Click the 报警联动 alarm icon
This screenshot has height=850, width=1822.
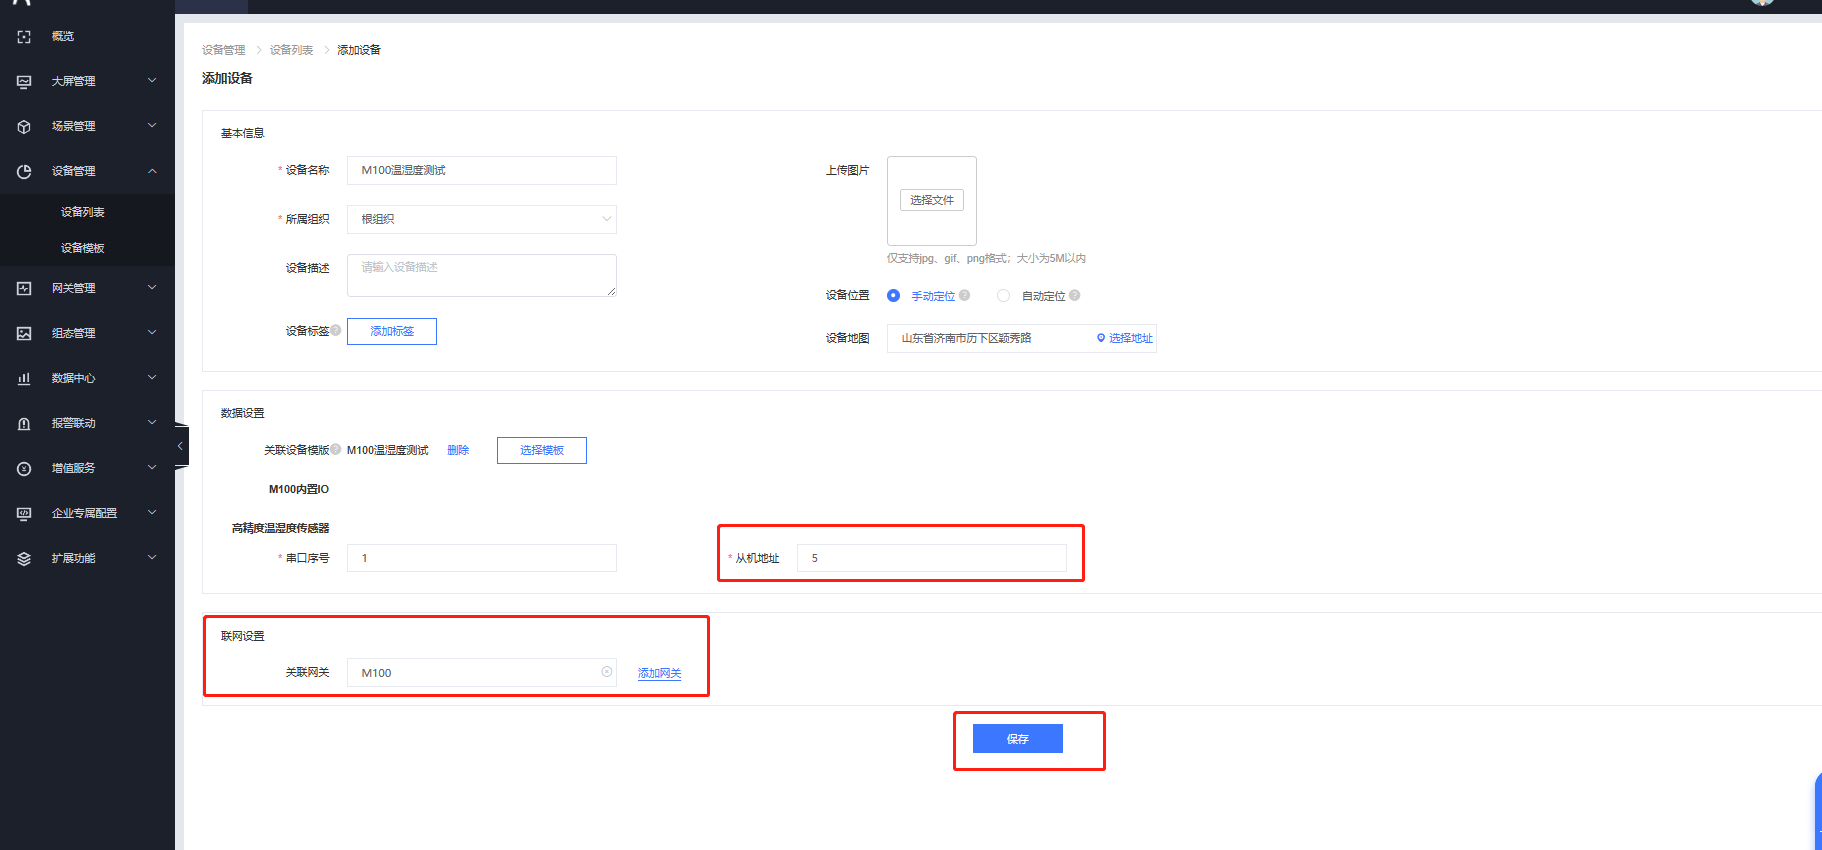point(24,424)
